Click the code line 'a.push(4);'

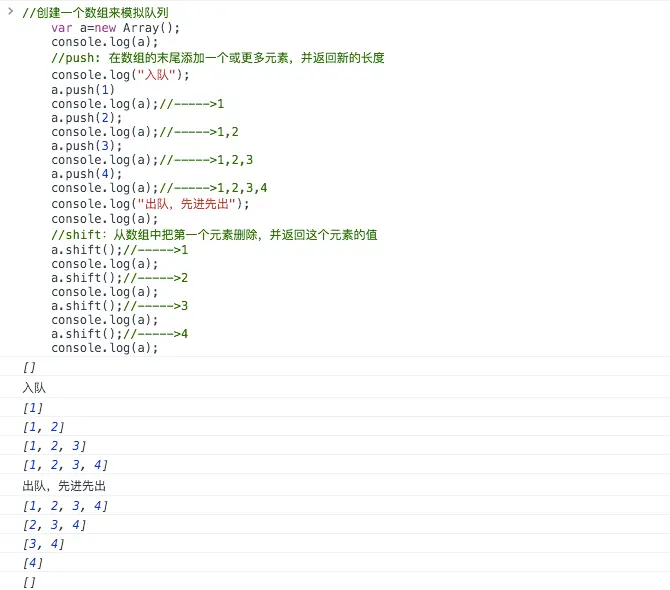pyautogui.click(x=87, y=174)
